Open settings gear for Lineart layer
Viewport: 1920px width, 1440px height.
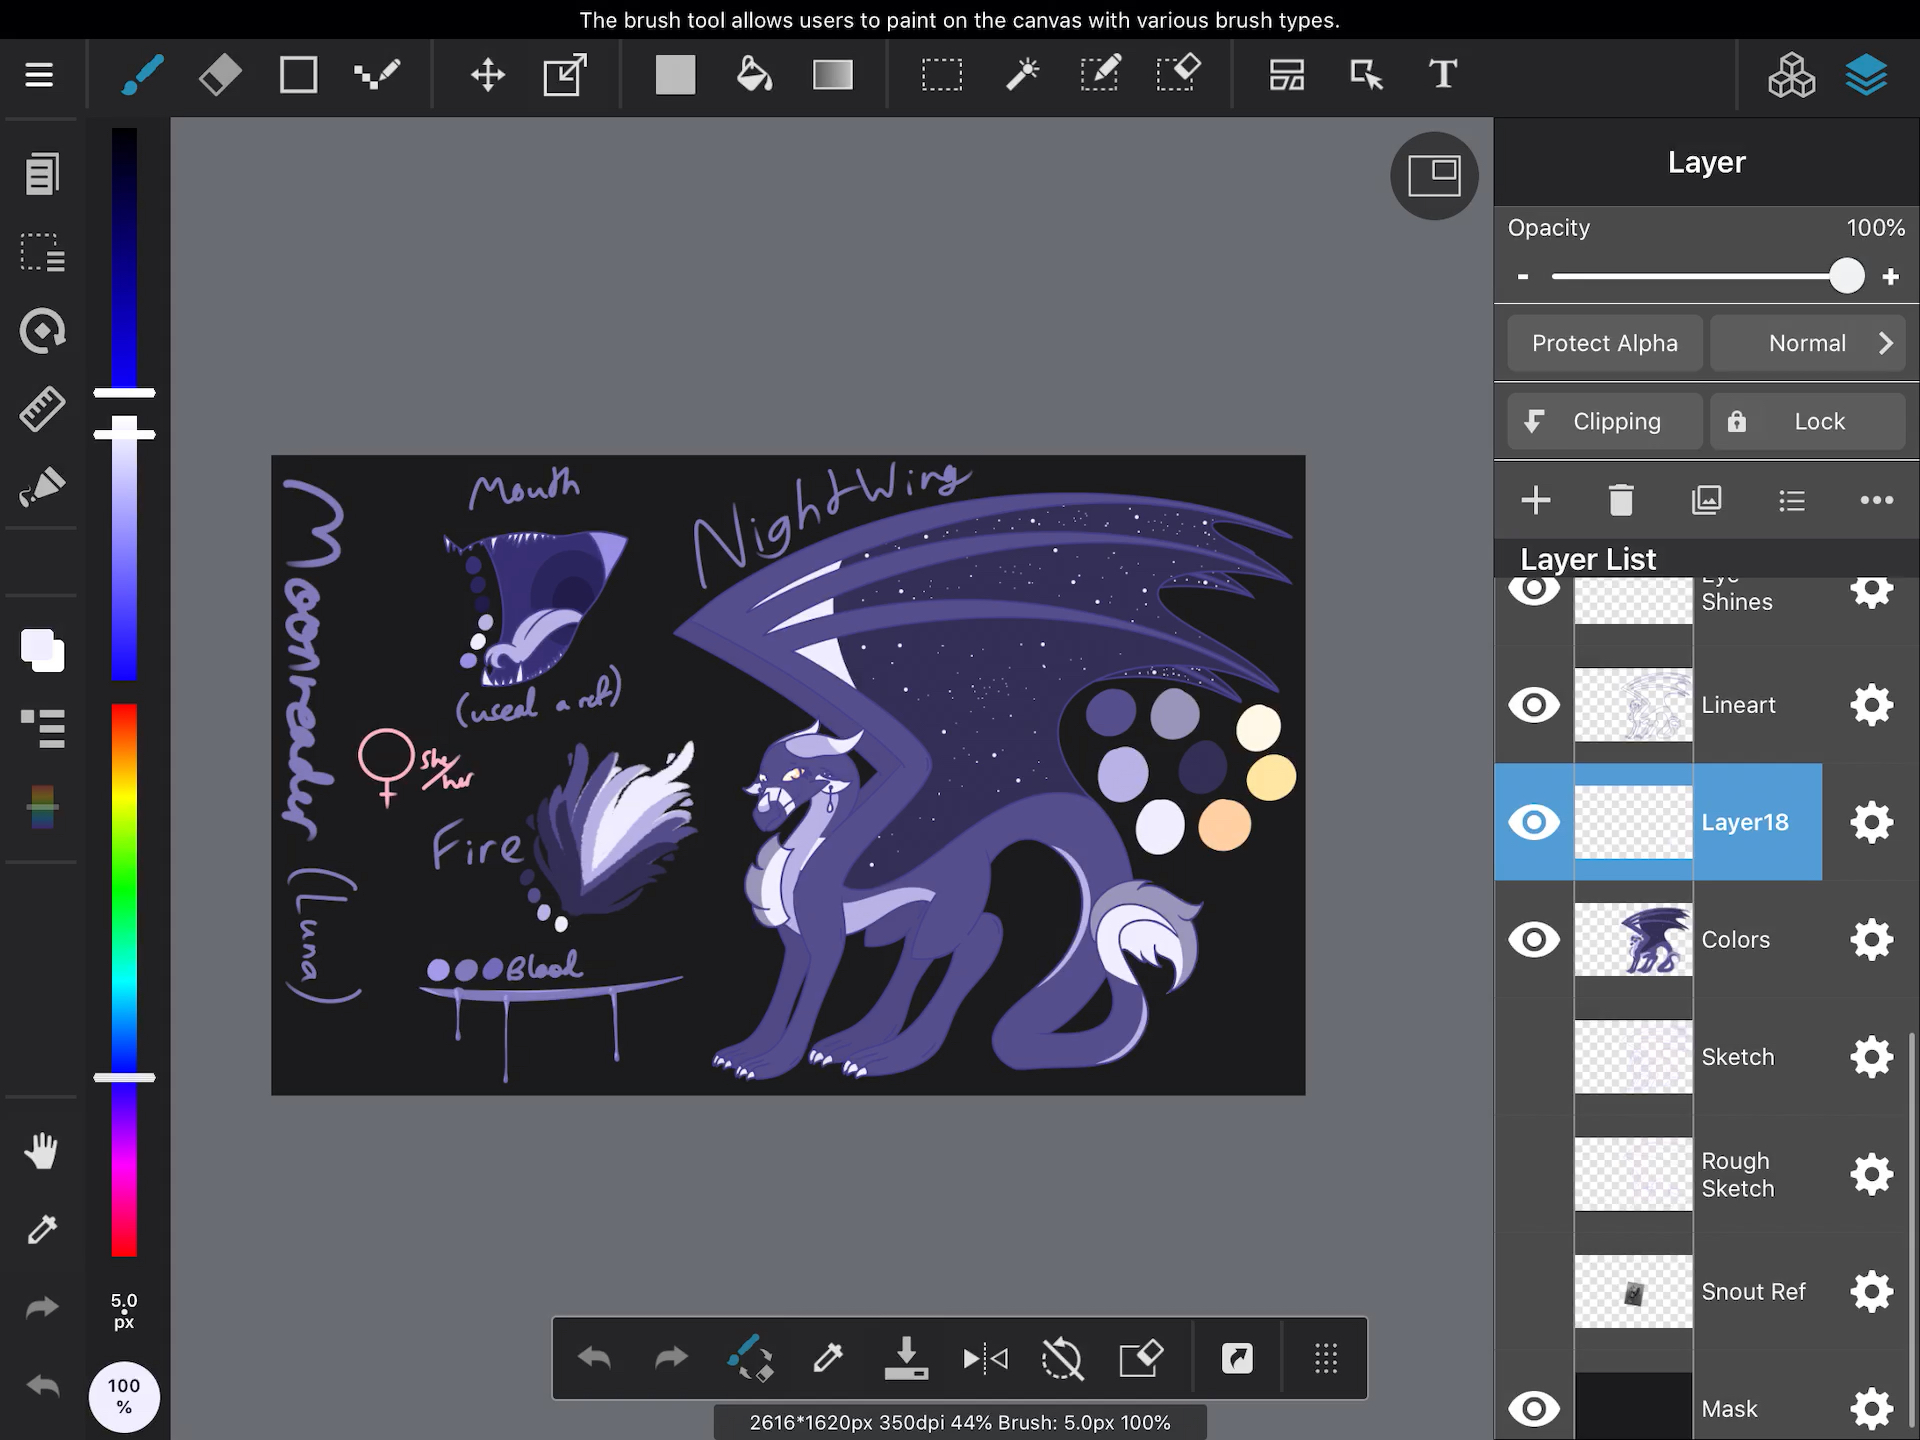click(1871, 705)
